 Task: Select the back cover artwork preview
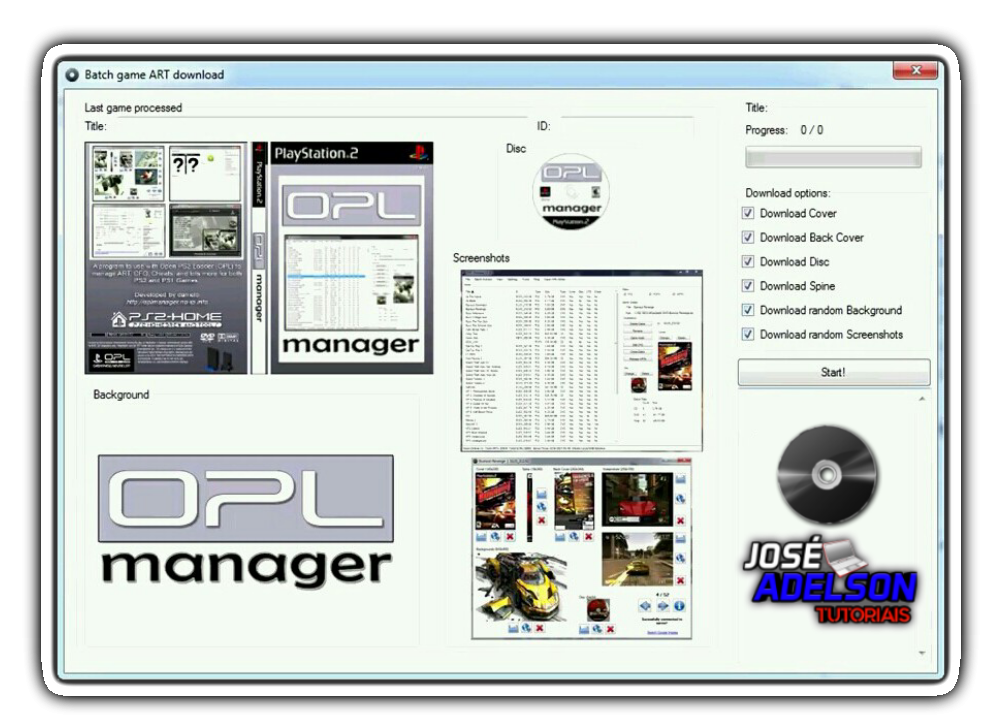(x=166, y=255)
